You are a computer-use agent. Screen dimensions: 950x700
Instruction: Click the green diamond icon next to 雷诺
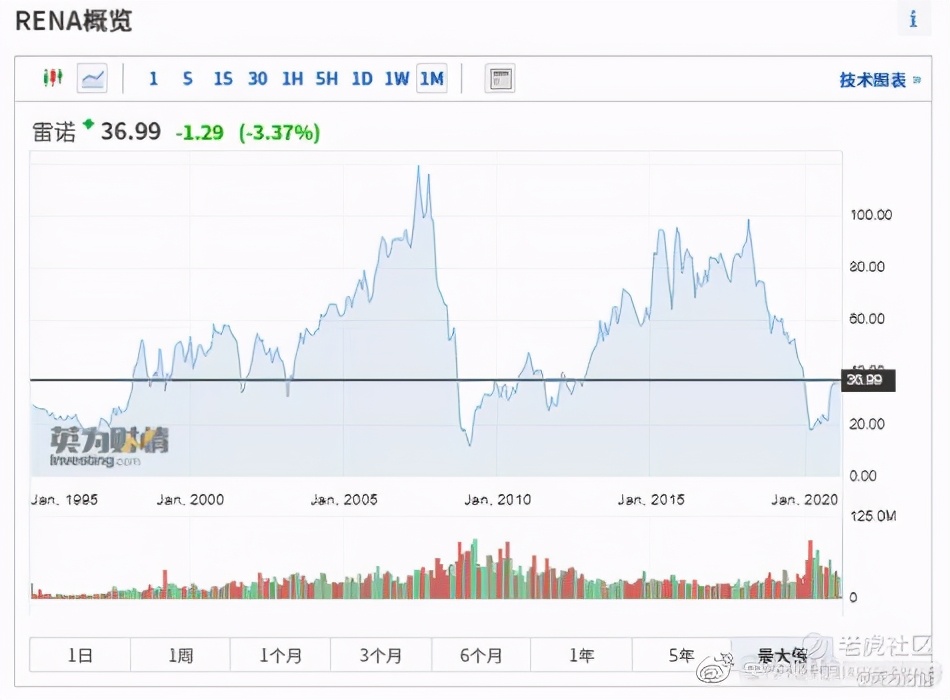tap(88, 124)
